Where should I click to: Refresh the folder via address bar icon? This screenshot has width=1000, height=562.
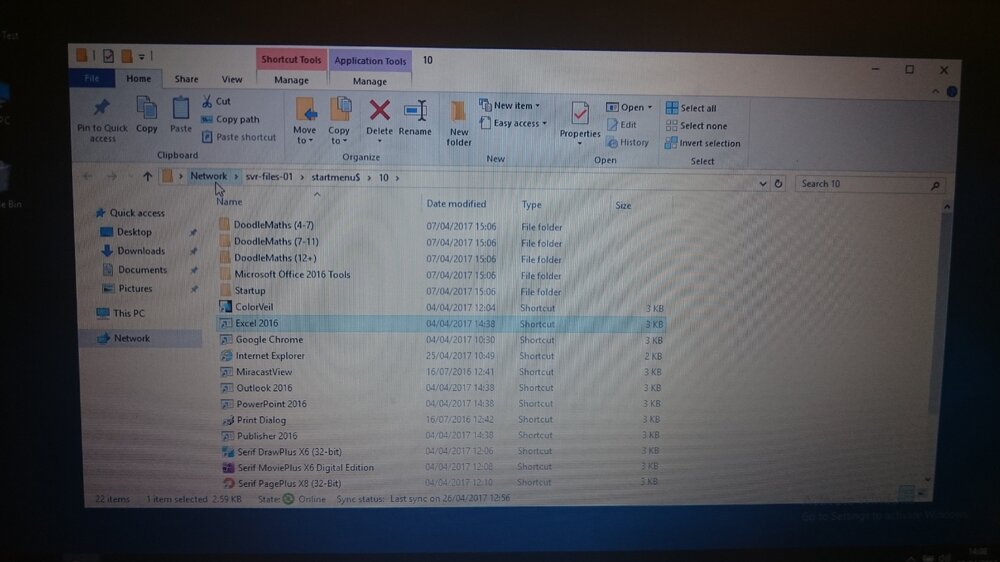point(778,184)
